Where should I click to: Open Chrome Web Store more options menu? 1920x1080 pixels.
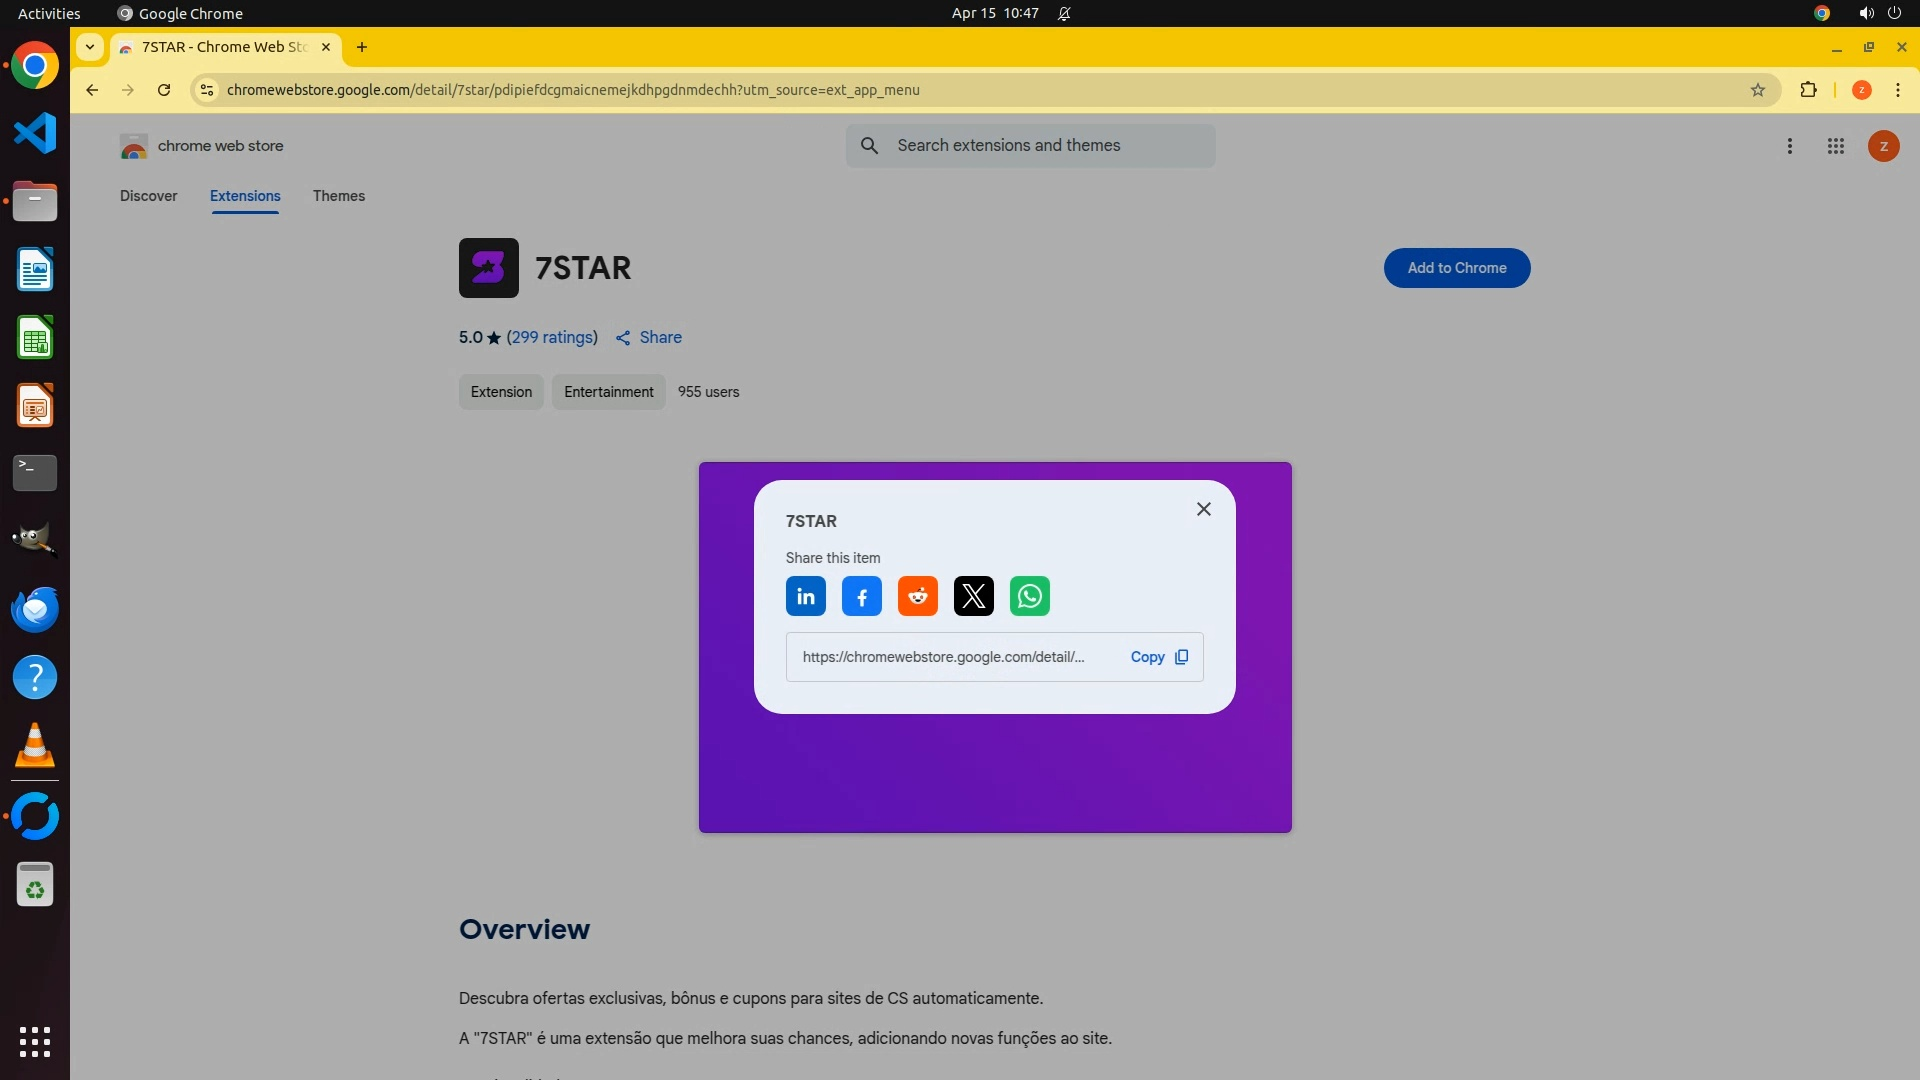(x=1789, y=146)
